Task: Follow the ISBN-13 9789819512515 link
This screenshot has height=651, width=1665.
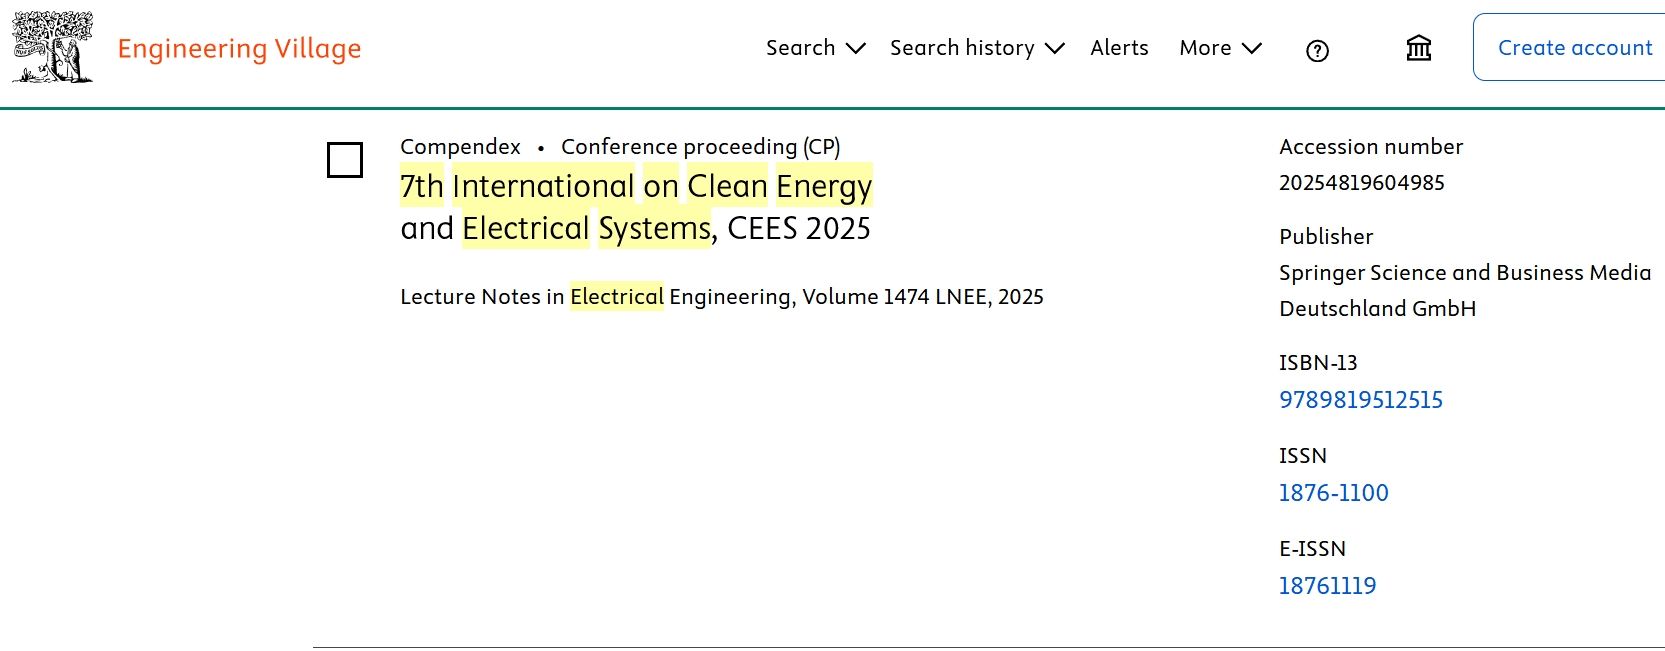Action: [x=1360, y=400]
